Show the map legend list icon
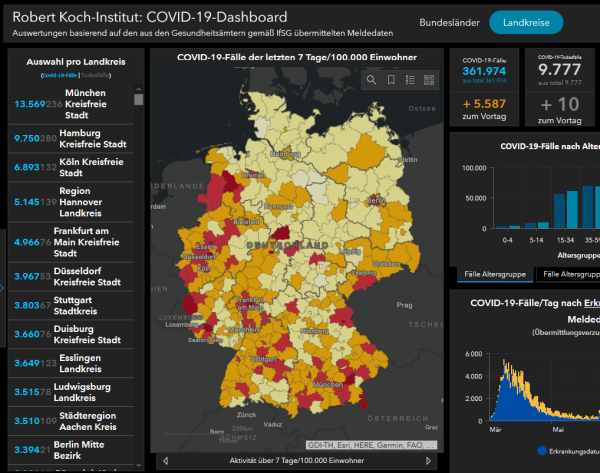This screenshot has height=473, width=600. point(410,80)
